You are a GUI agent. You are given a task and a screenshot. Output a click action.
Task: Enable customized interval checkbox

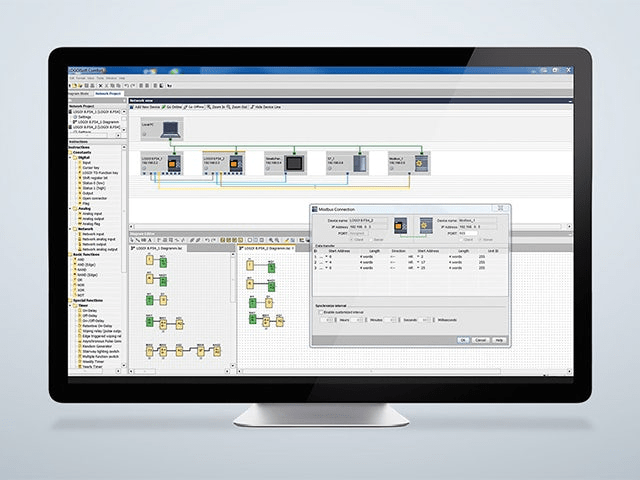pos(319,313)
